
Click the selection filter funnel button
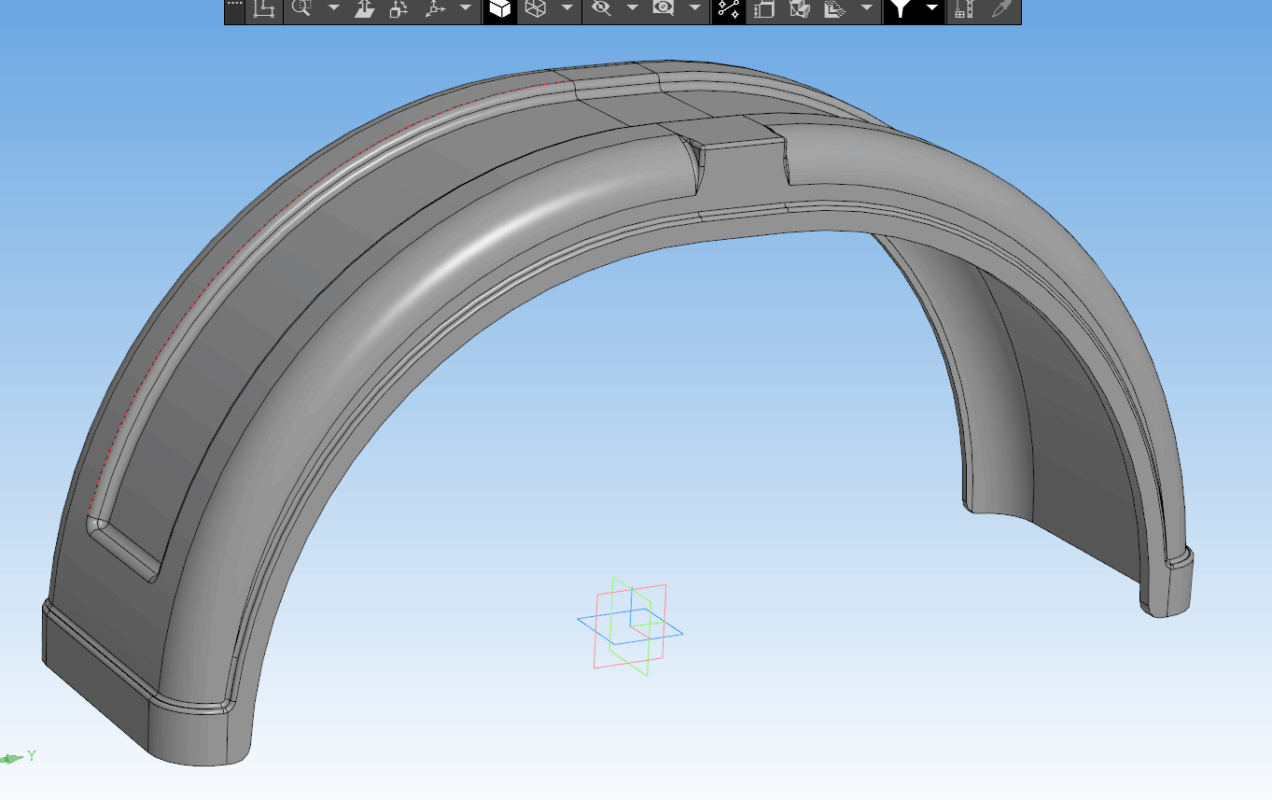(901, 10)
